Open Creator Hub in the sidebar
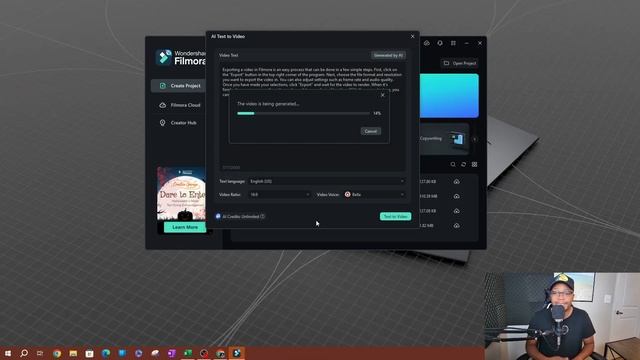Viewport: 640px width, 360px height. pos(178,123)
